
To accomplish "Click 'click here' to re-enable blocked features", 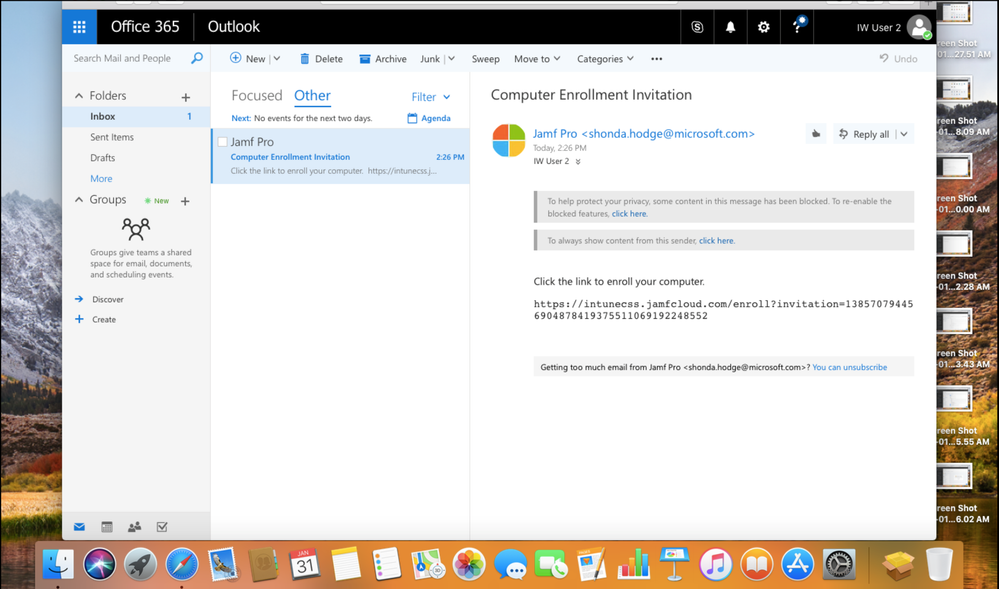I will tap(629, 214).
